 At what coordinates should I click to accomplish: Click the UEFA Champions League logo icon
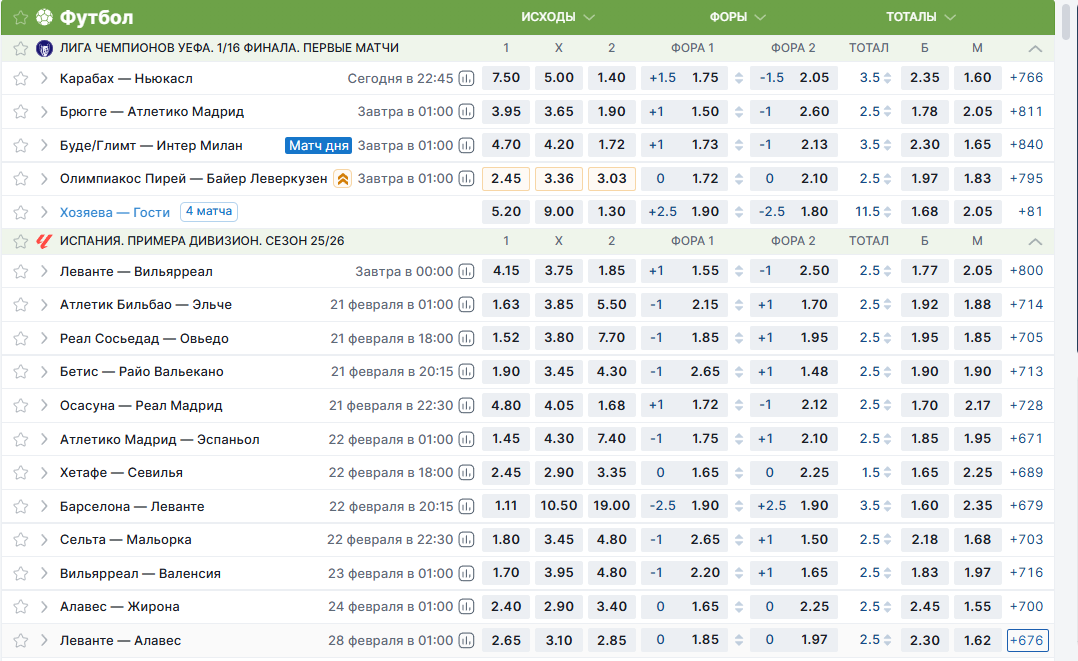pos(44,48)
